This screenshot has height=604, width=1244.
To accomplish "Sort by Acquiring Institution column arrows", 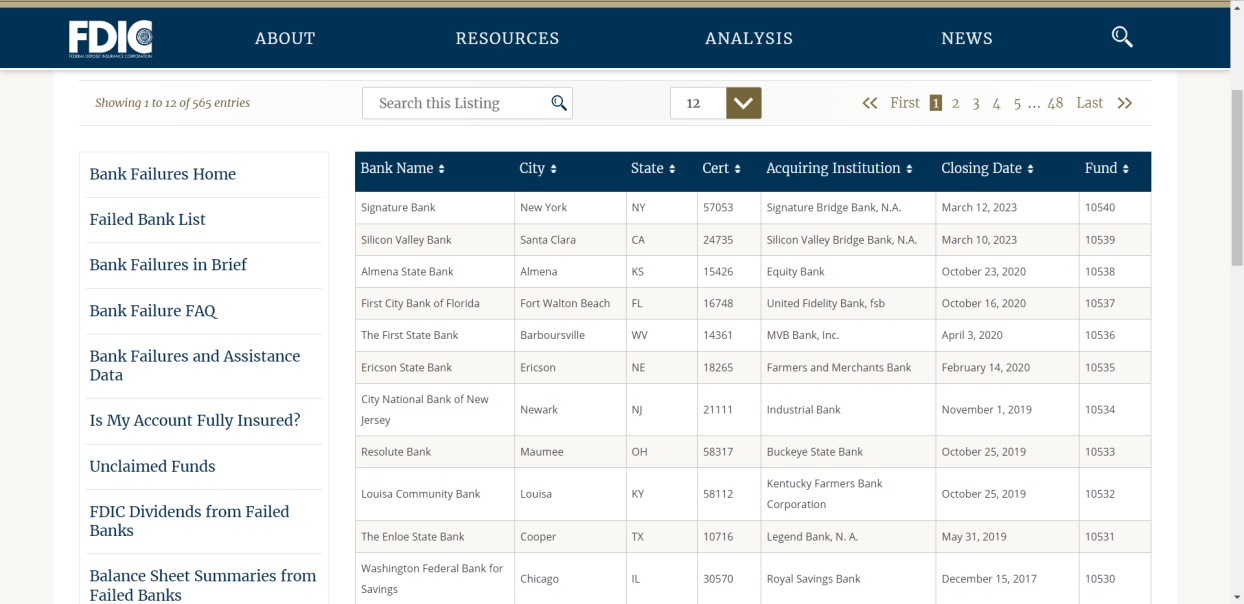I will [x=909, y=169].
